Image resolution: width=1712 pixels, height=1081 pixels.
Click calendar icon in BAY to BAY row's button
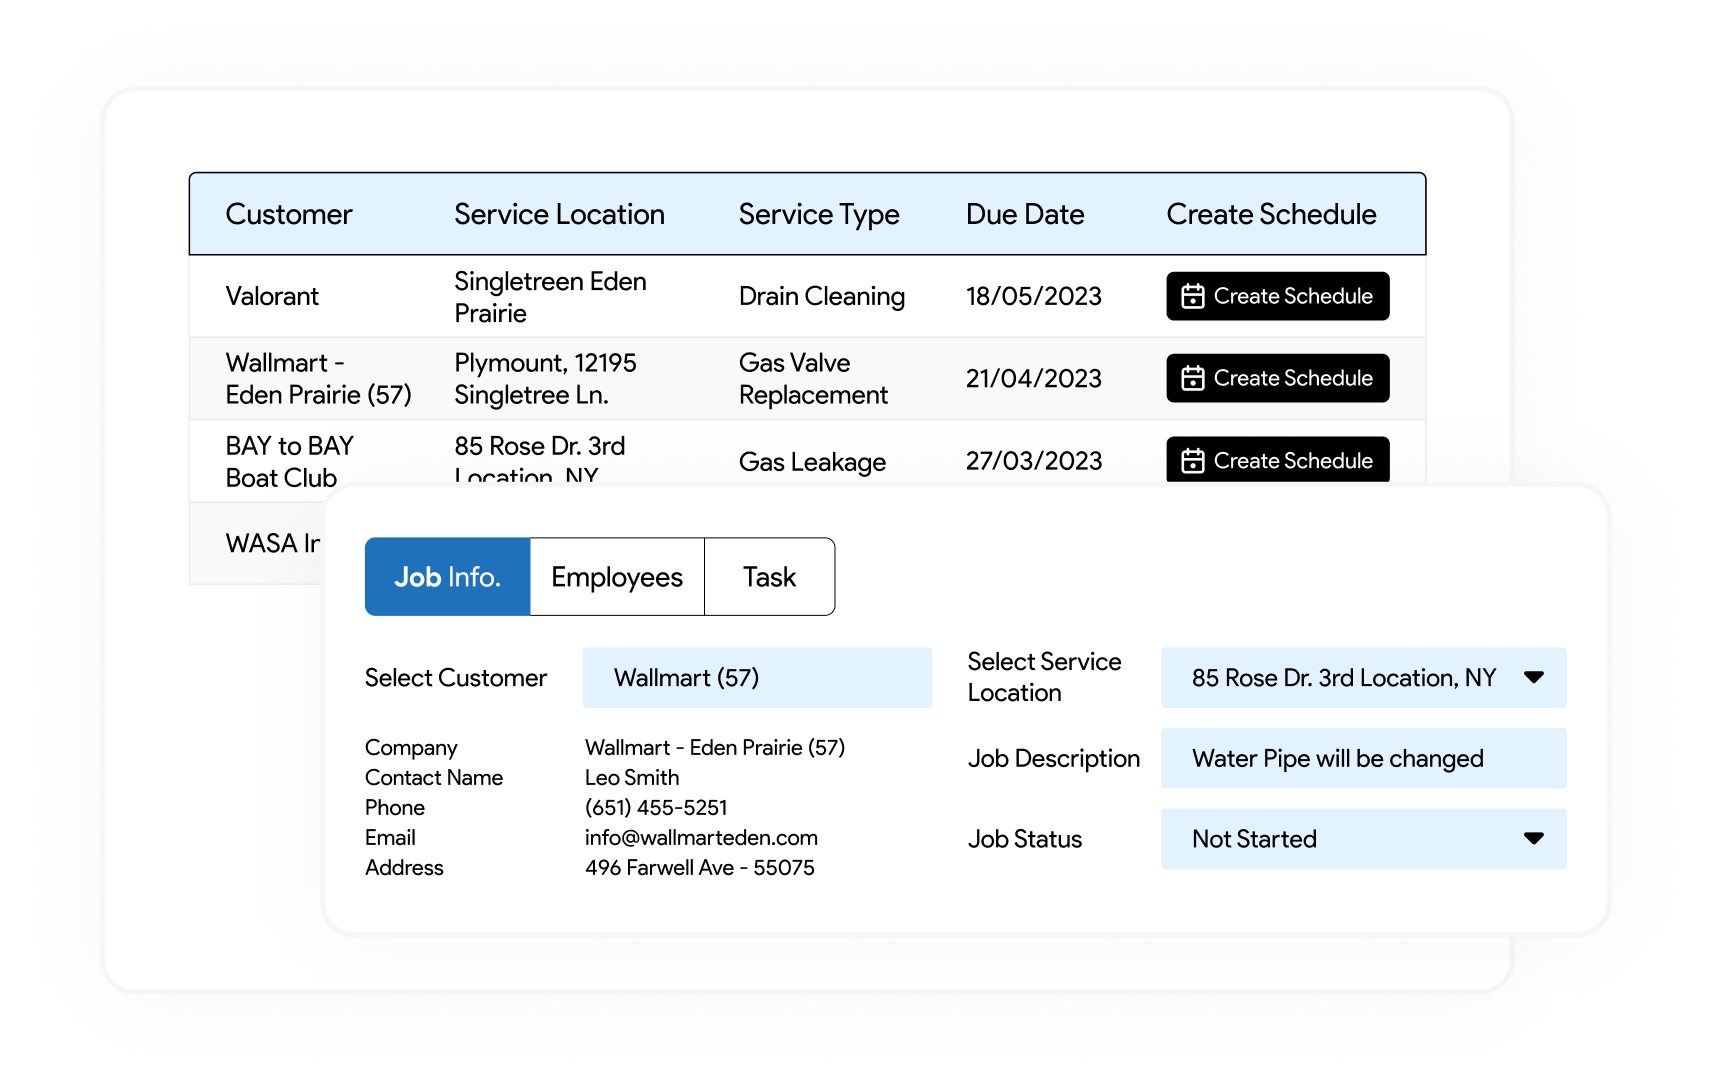coord(1192,461)
